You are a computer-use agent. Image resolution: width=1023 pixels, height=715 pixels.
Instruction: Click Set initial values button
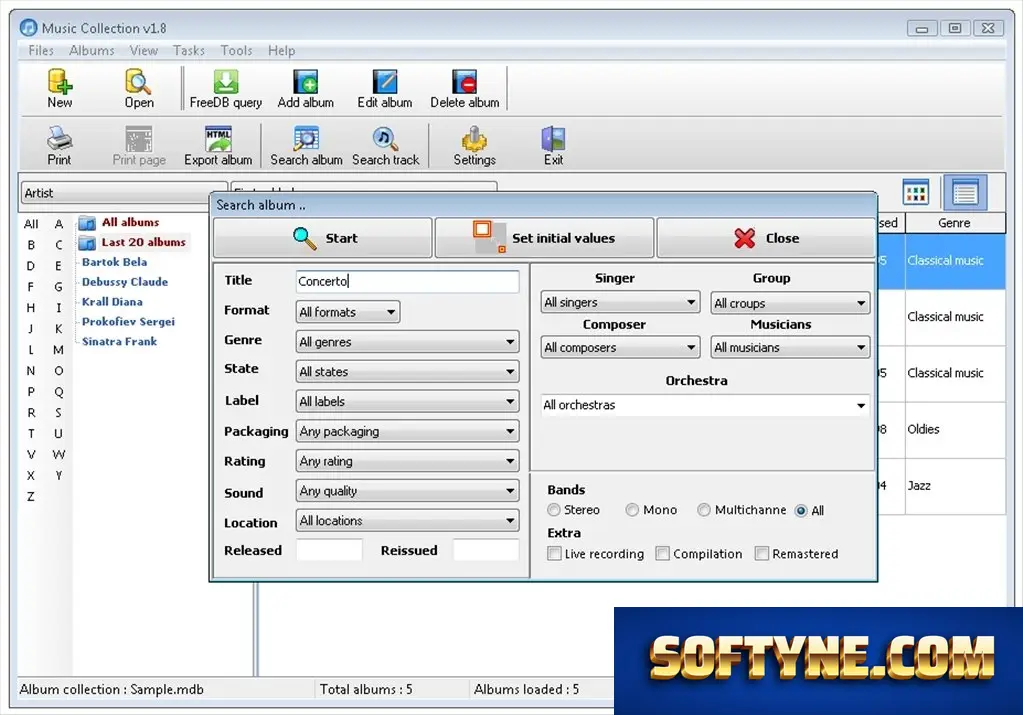pos(544,238)
